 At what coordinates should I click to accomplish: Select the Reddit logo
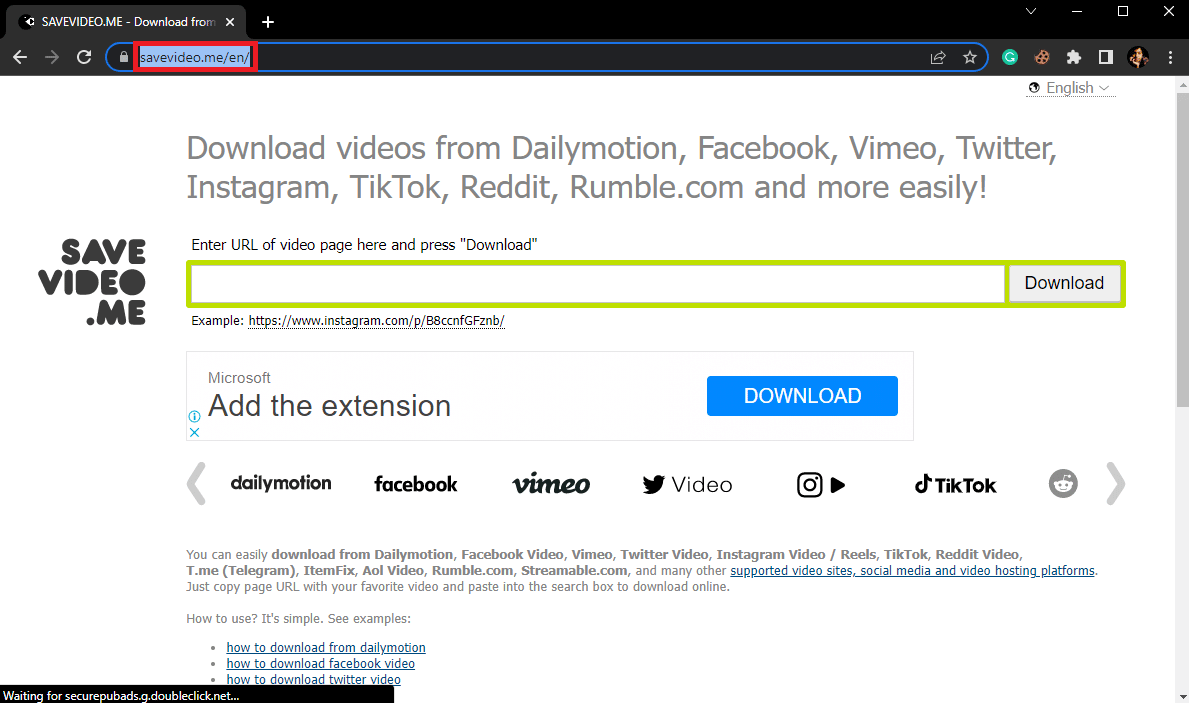tap(1063, 484)
